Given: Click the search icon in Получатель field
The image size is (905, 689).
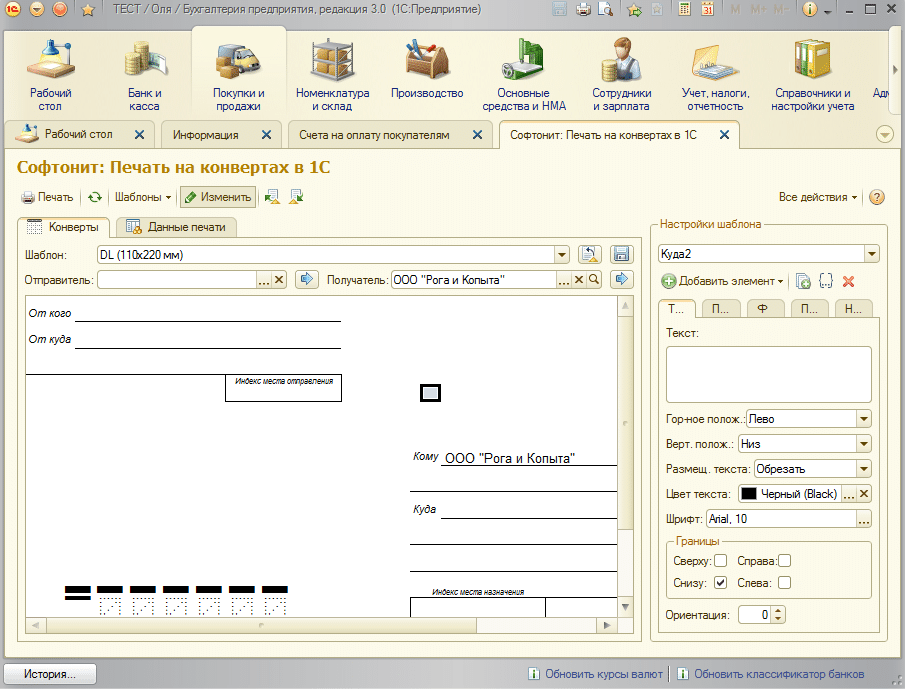Looking at the screenshot, I should pyautogui.click(x=594, y=280).
